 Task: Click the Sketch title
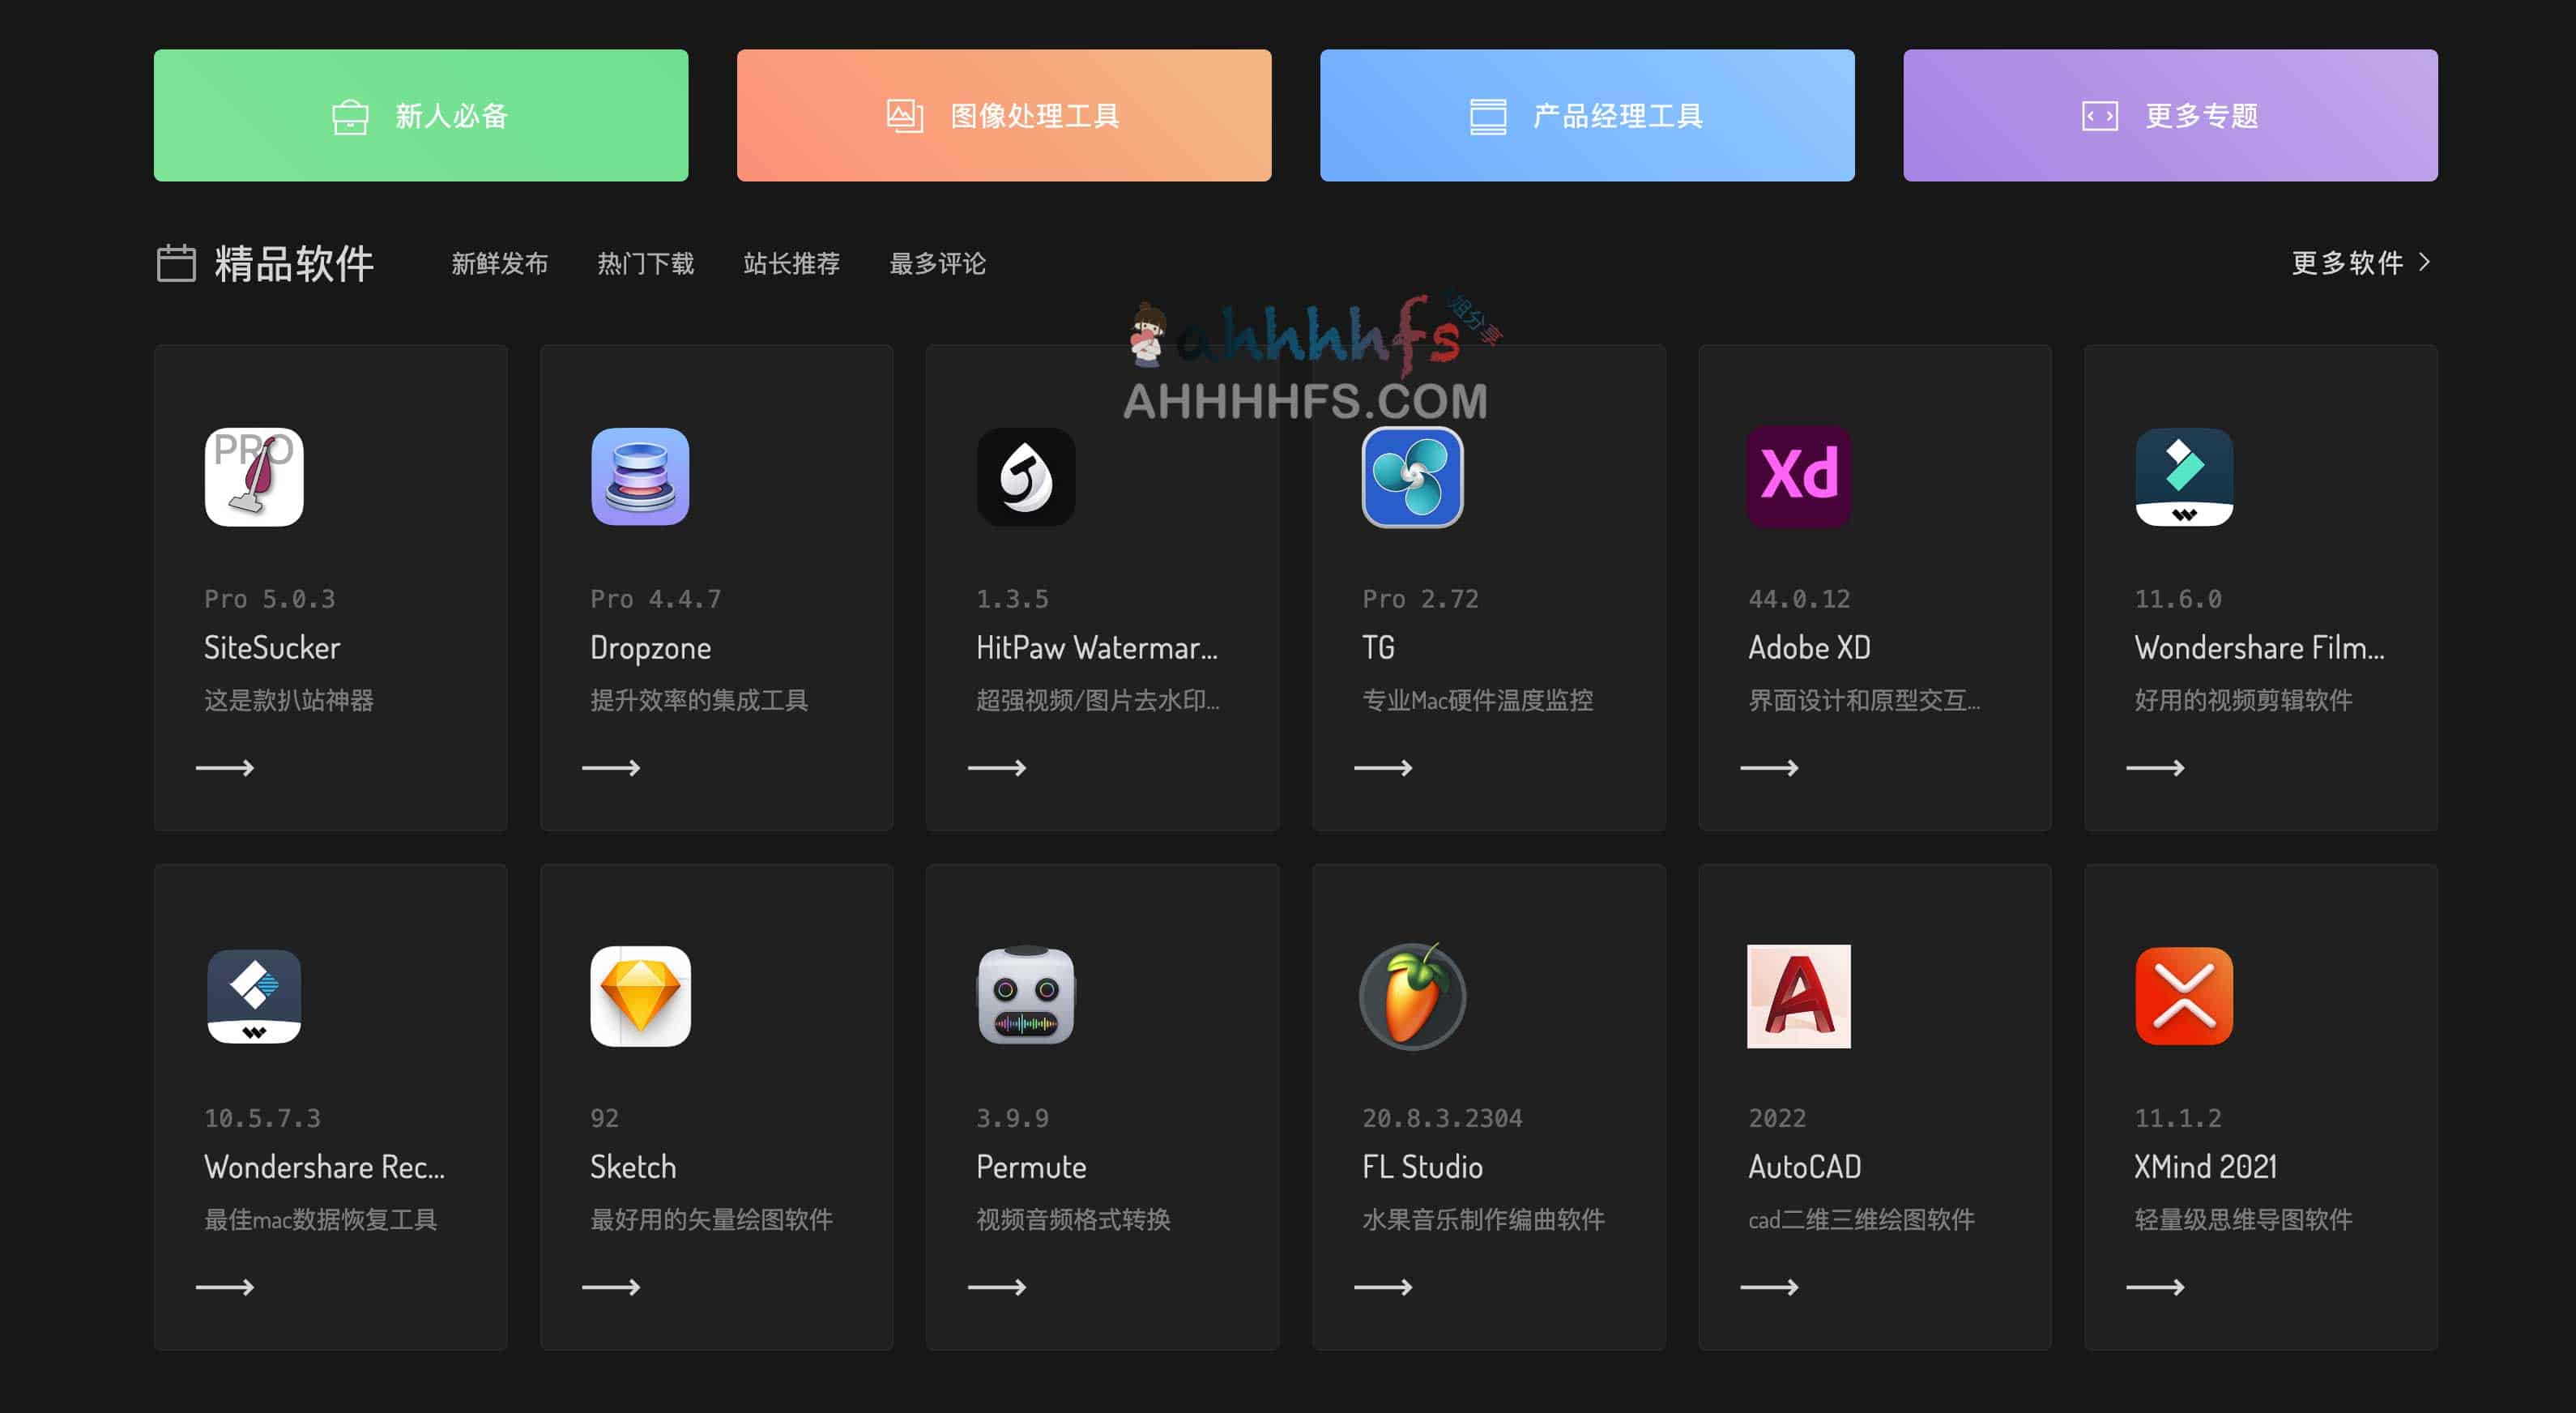(633, 1167)
